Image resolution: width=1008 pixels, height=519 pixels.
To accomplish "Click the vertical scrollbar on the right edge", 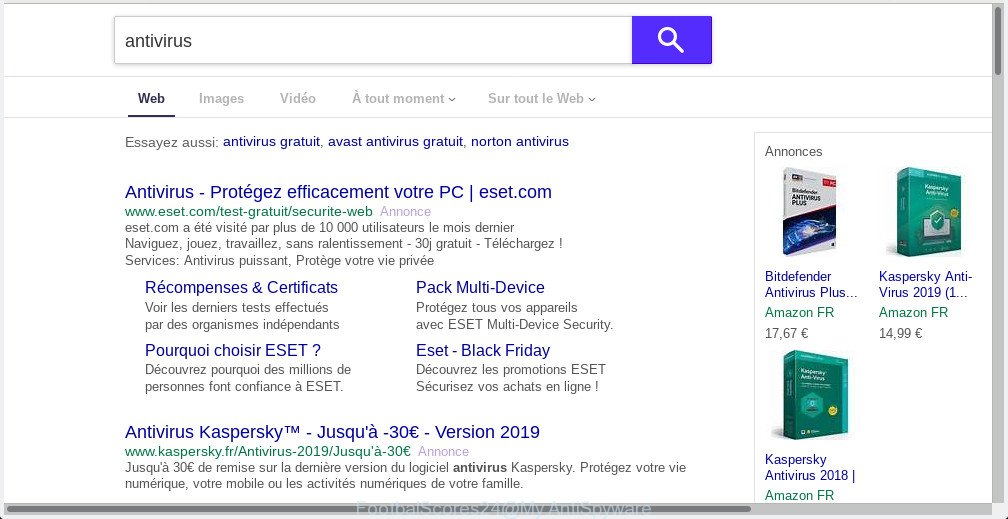I will [x=998, y=39].
